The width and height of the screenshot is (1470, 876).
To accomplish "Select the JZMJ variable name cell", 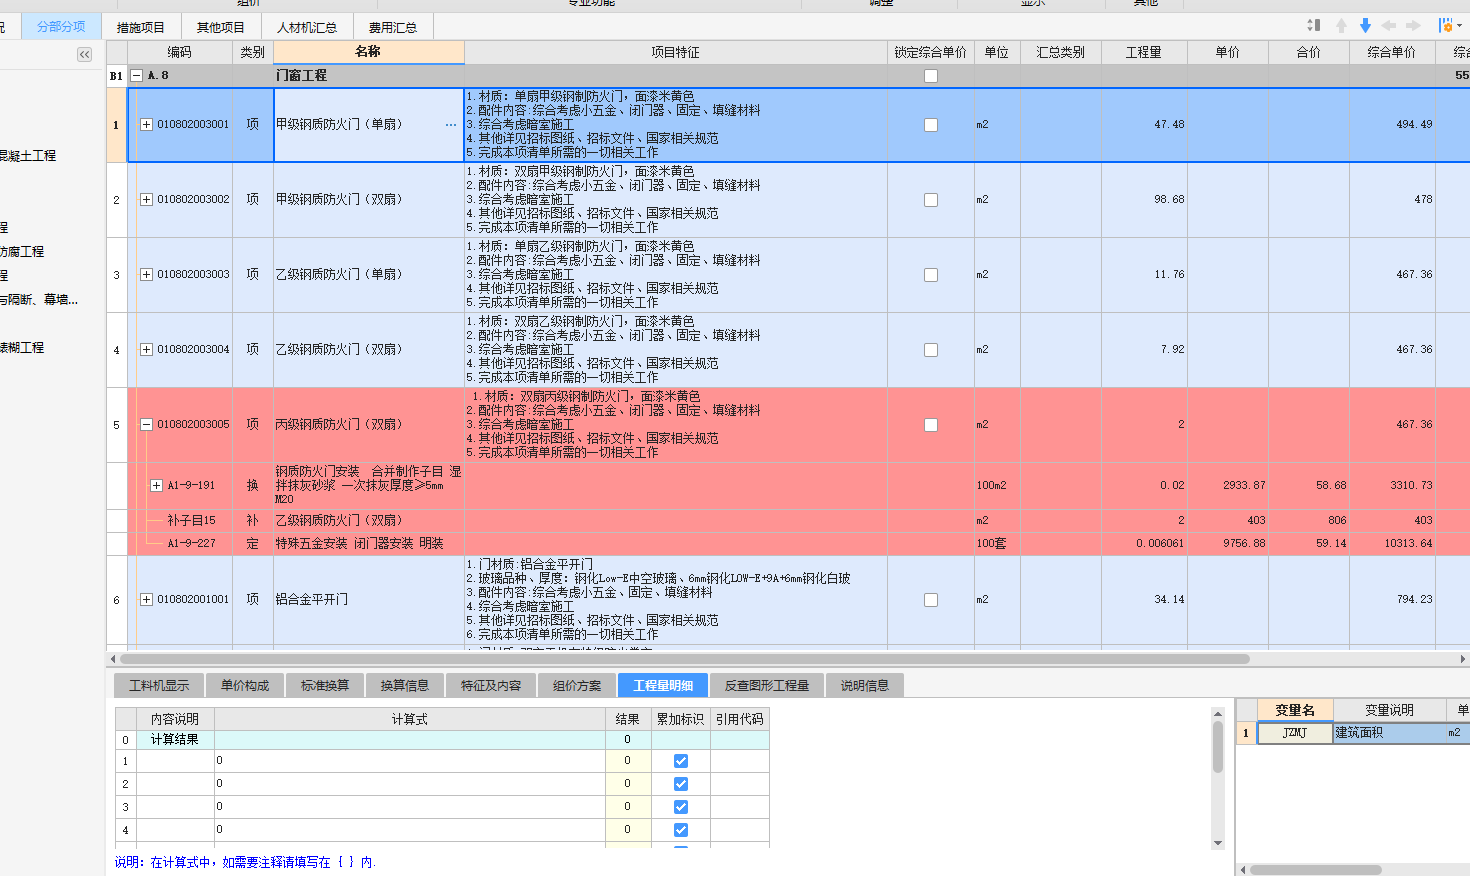I will 1295,733.
